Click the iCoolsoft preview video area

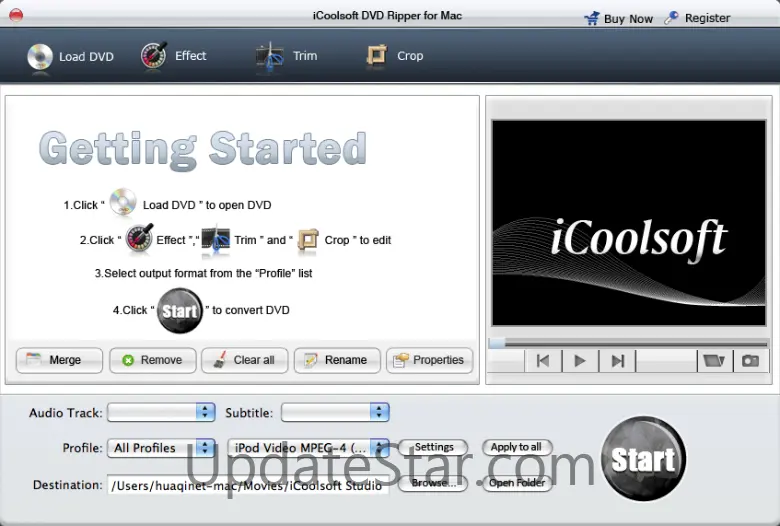tap(629, 223)
